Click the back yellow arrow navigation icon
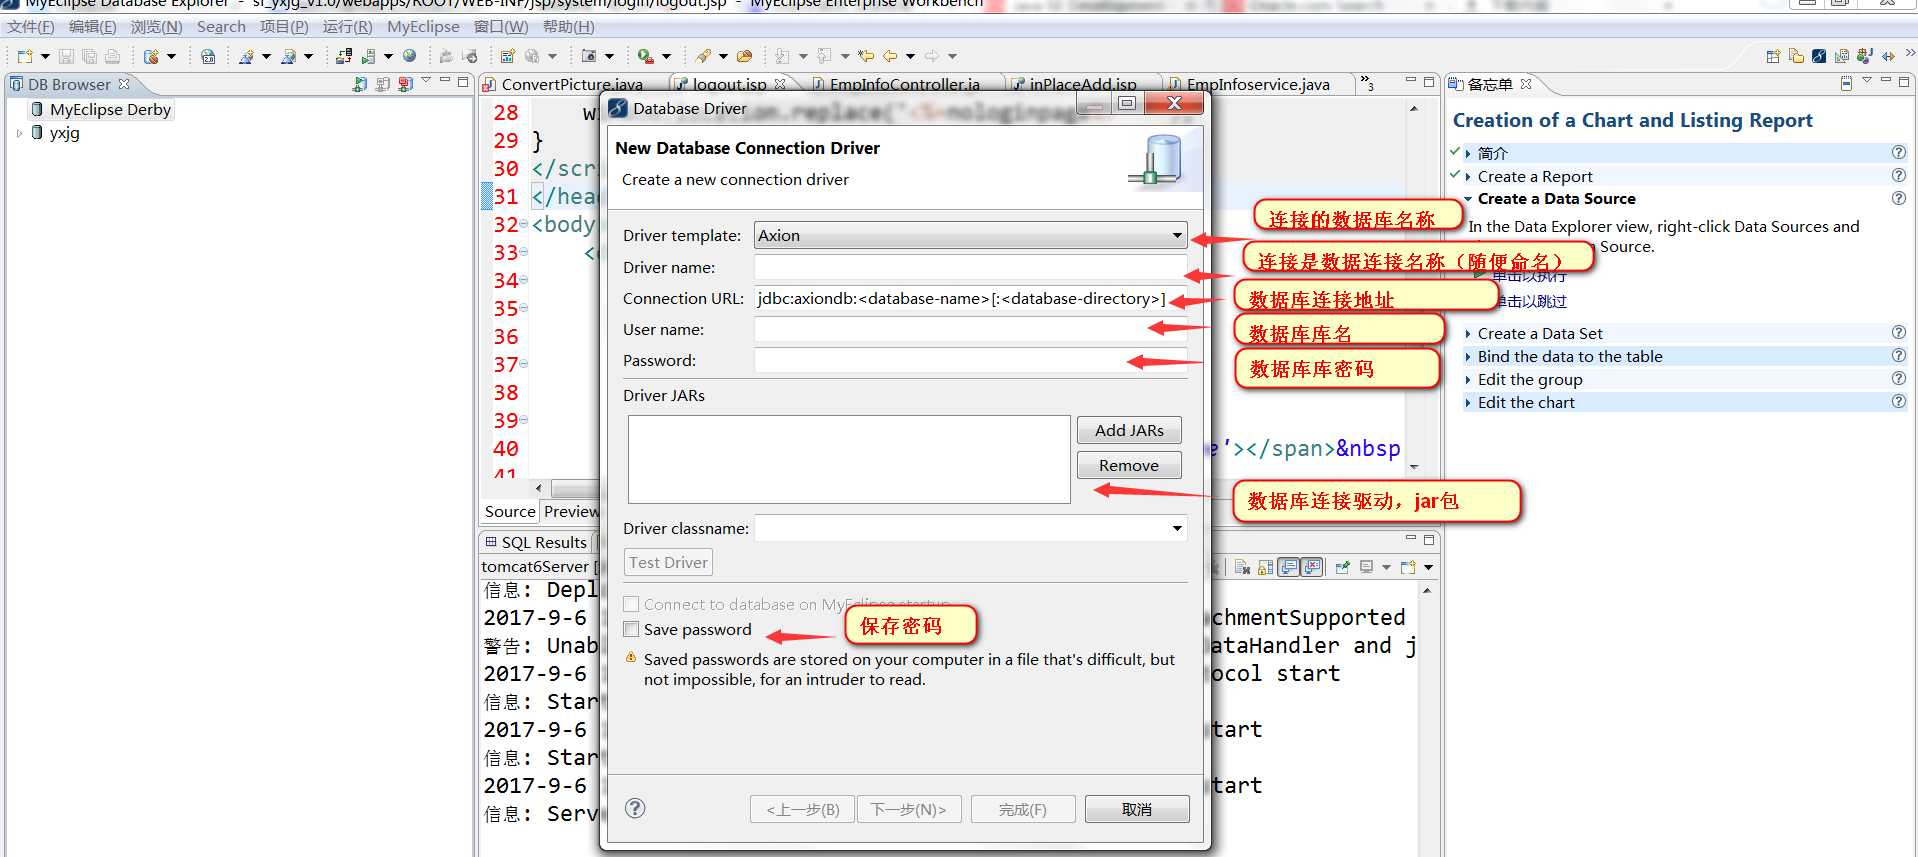This screenshot has width=1918, height=857. (x=888, y=56)
